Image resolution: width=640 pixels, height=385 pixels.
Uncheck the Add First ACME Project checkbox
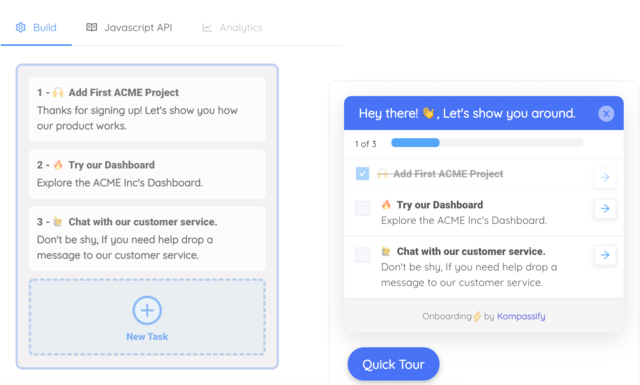click(362, 174)
